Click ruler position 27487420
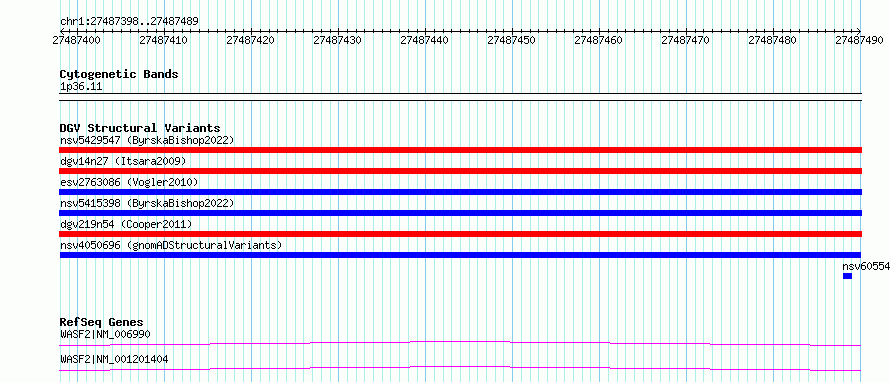 [250, 40]
